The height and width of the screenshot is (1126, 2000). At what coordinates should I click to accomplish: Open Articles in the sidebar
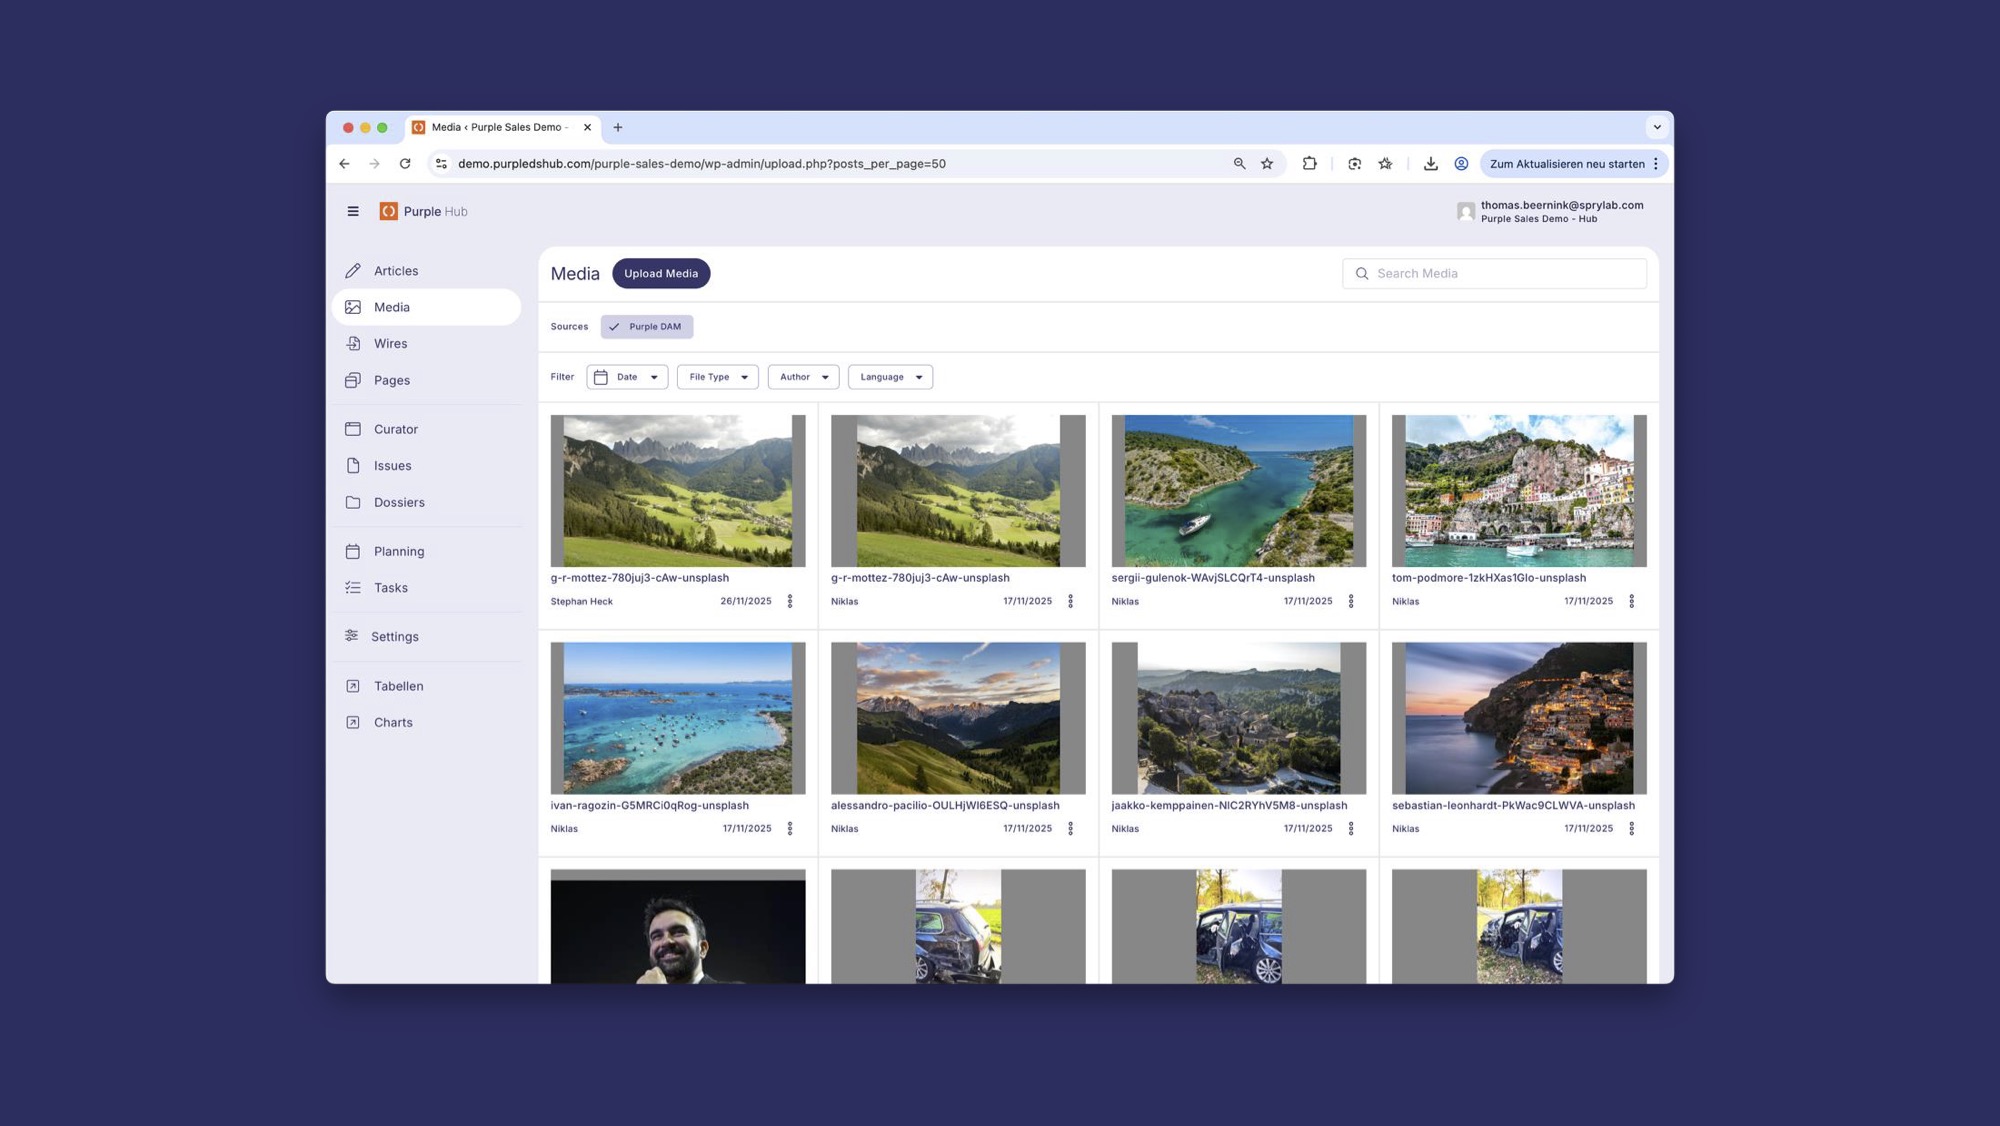(396, 271)
